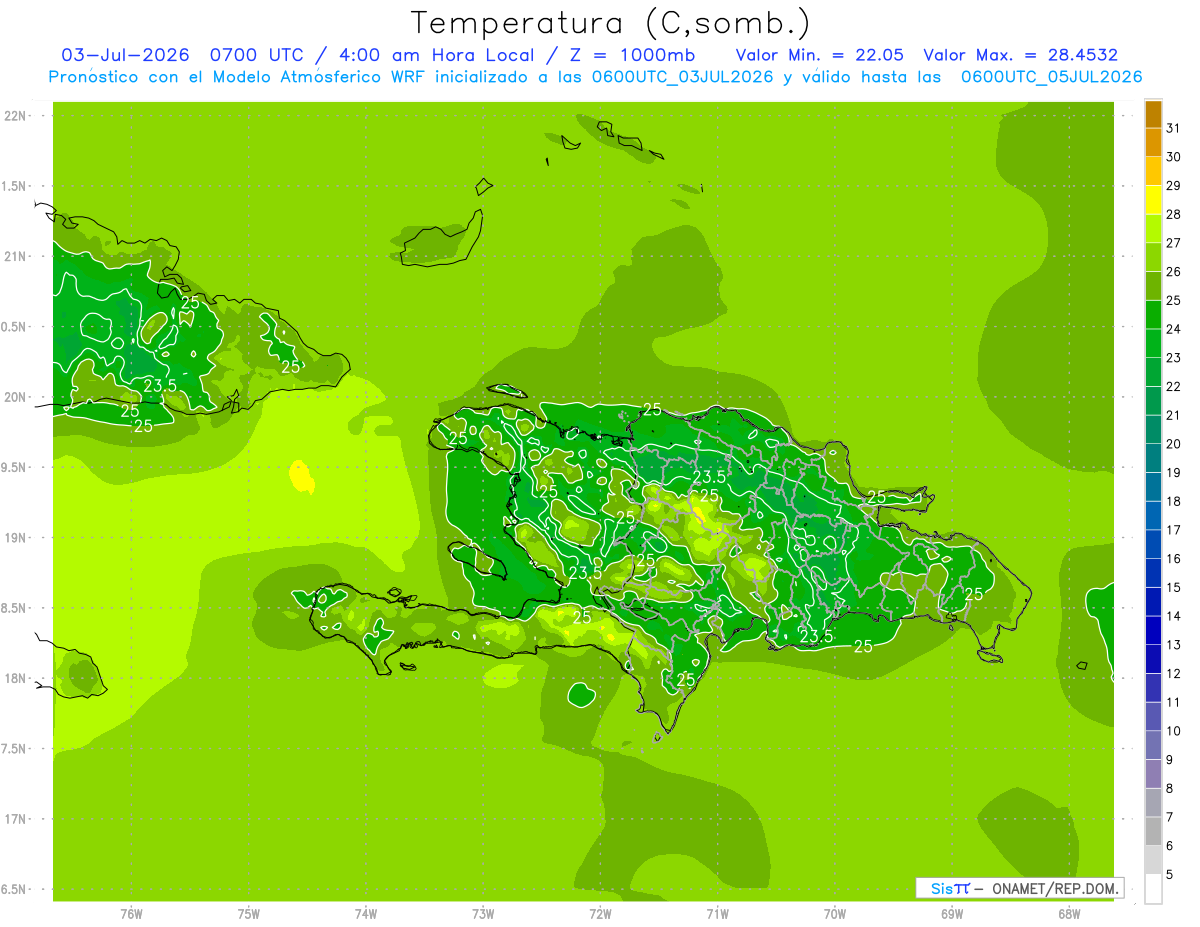This screenshot has height=927, width=1200.
Task: Click the Valor Max. = 28.4532 readout
Action: pos(1021,55)
